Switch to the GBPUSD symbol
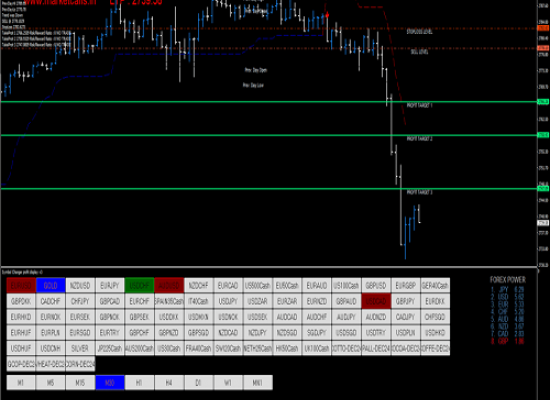Image resolution: width=550 pixels, height=400 pixels. point(376,285)
